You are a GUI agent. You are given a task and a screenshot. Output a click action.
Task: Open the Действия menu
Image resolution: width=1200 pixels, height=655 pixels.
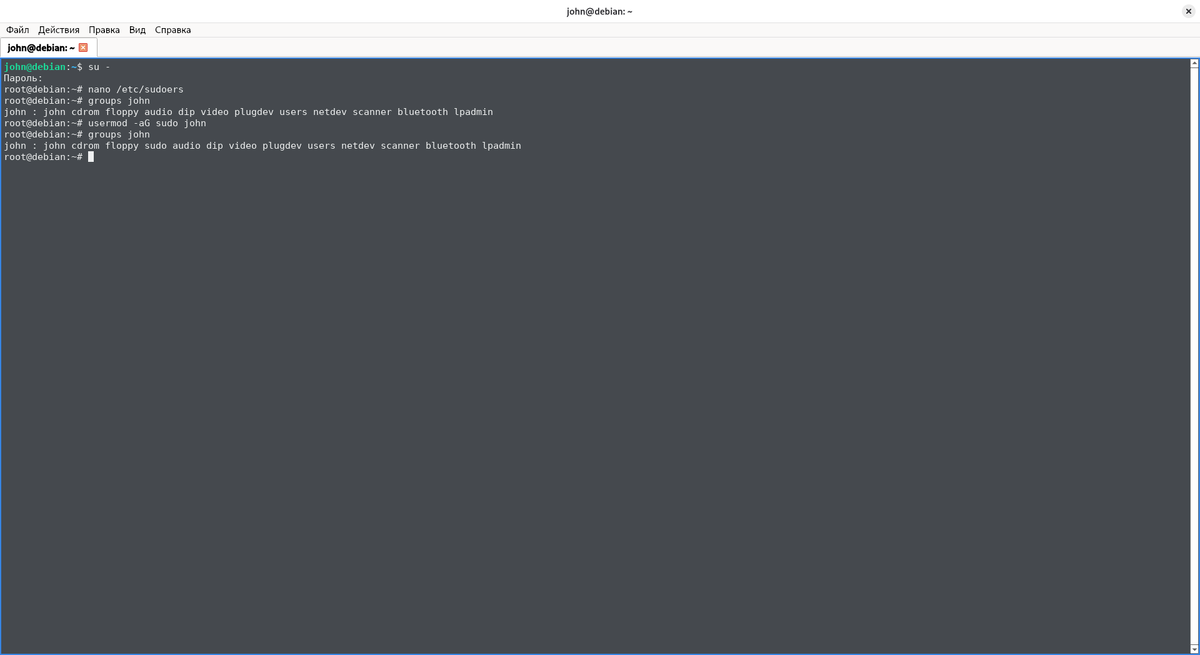[59, 30]
